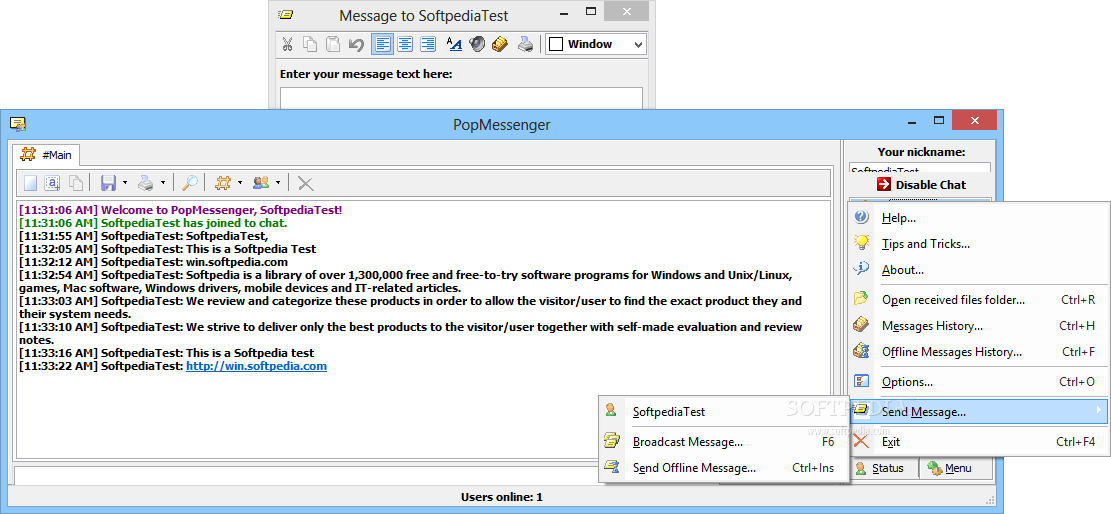The image size is (1111, 514).
Task: Open Offline Messages History... entry
Action: tap(979, 352)
